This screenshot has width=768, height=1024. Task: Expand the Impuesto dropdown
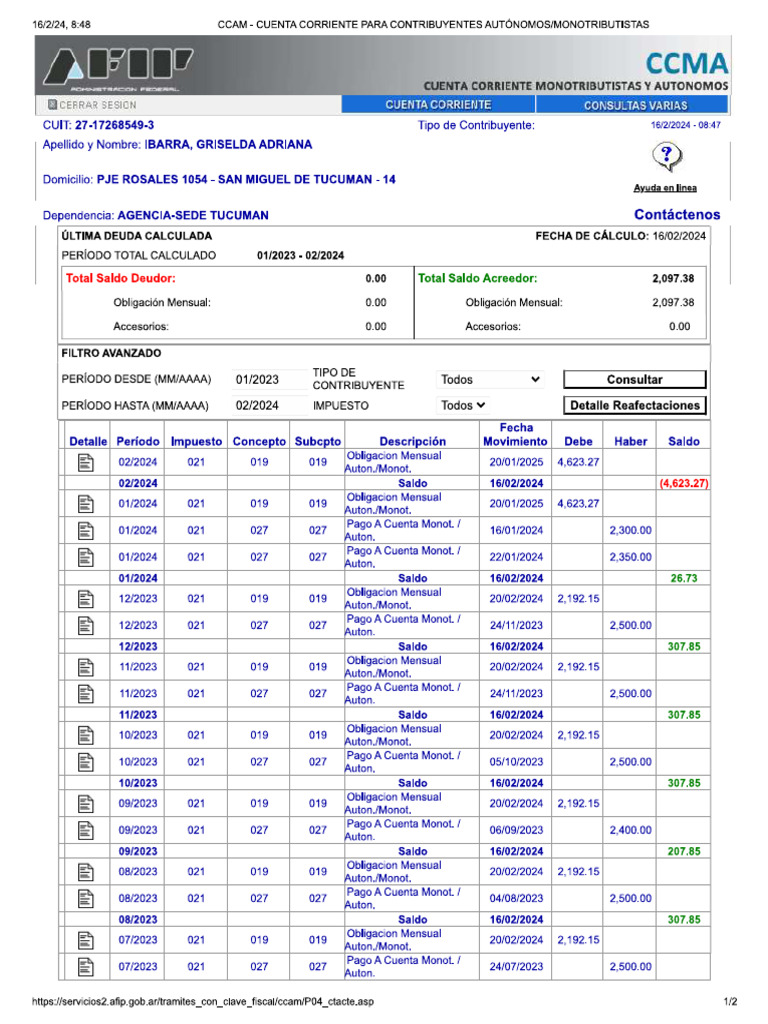coord(465,406)
